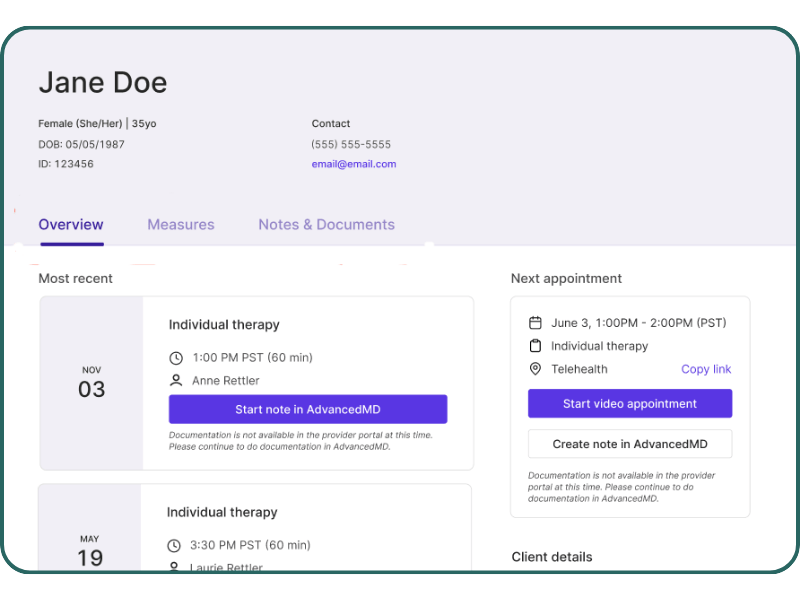The image size is (800, 600).
Task: Click the Jane Doe name heading
Action: [x=103, y=82]
